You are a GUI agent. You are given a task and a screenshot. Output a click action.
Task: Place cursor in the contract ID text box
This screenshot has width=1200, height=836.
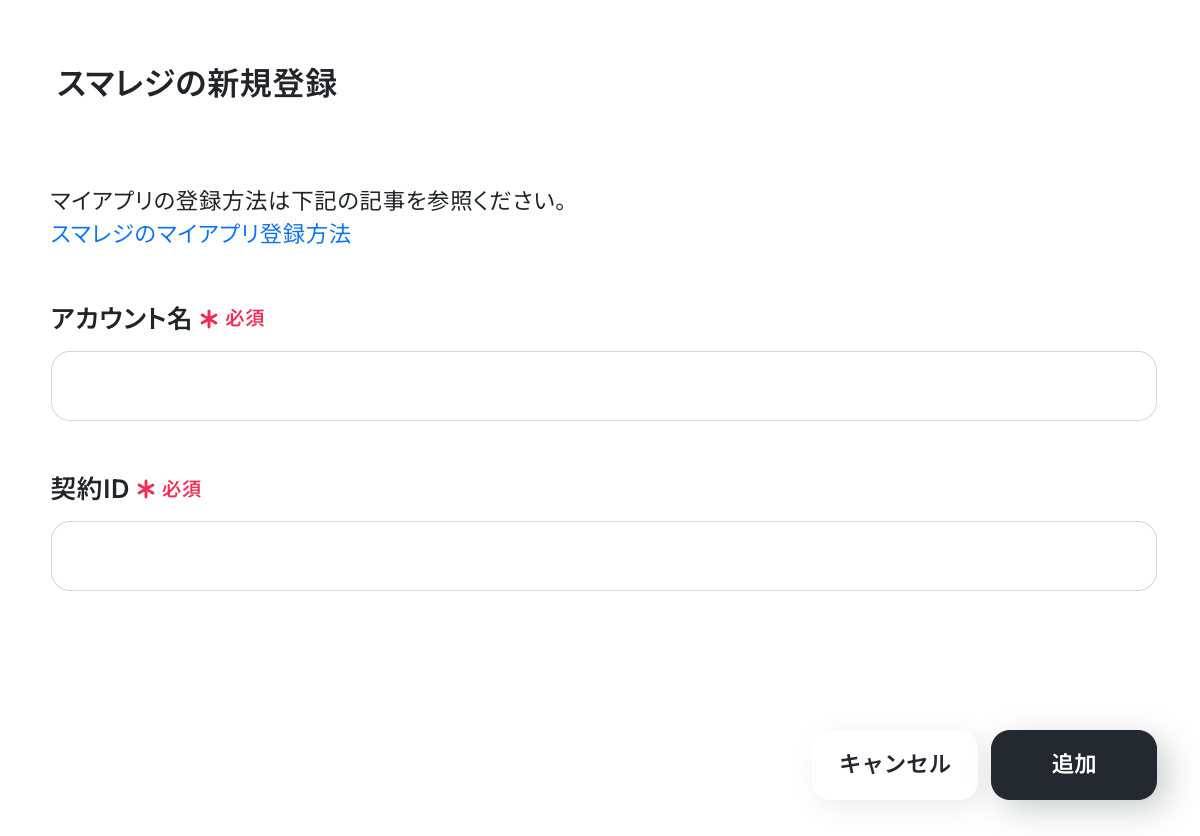(604, 556)
